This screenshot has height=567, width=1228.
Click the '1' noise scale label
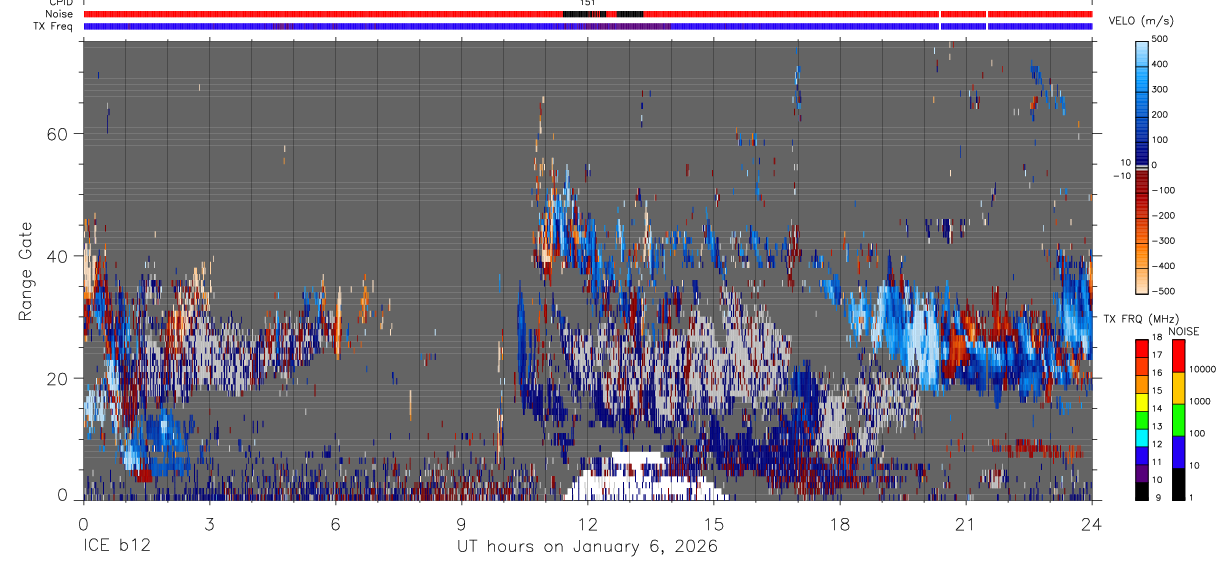1193,498
